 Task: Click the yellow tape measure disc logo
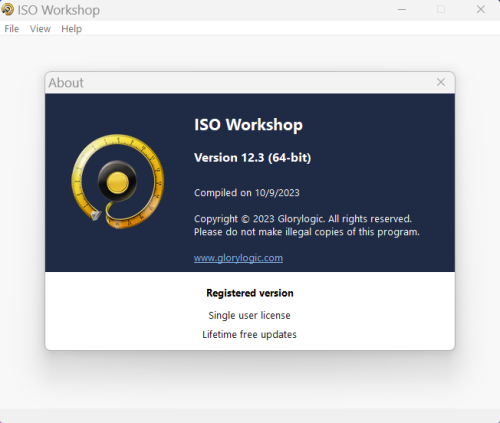click(x=118, y=182)
